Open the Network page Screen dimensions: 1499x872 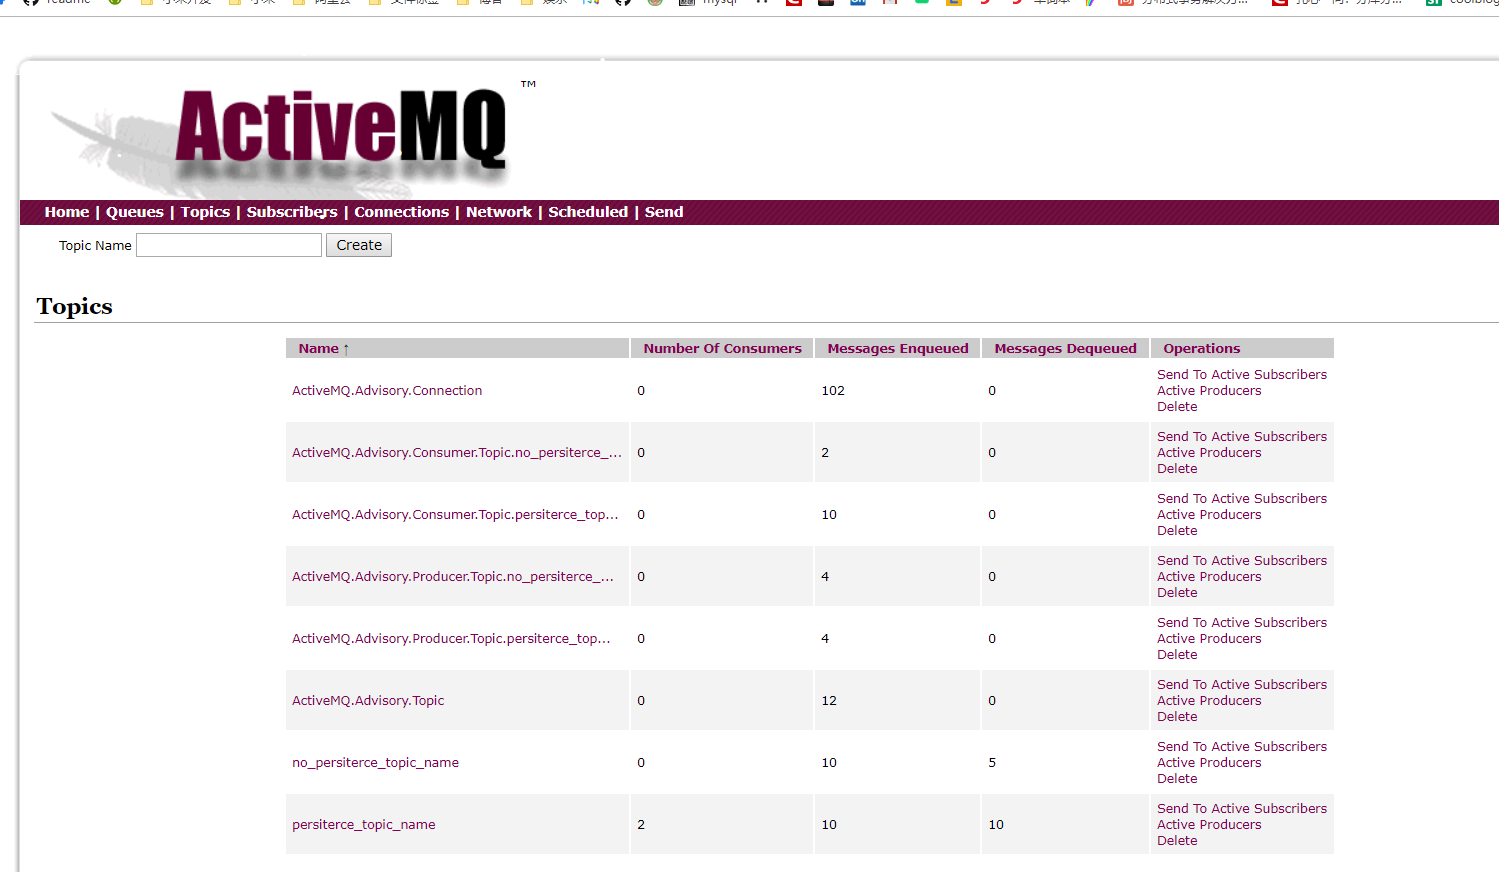click(x=499, y=212)
